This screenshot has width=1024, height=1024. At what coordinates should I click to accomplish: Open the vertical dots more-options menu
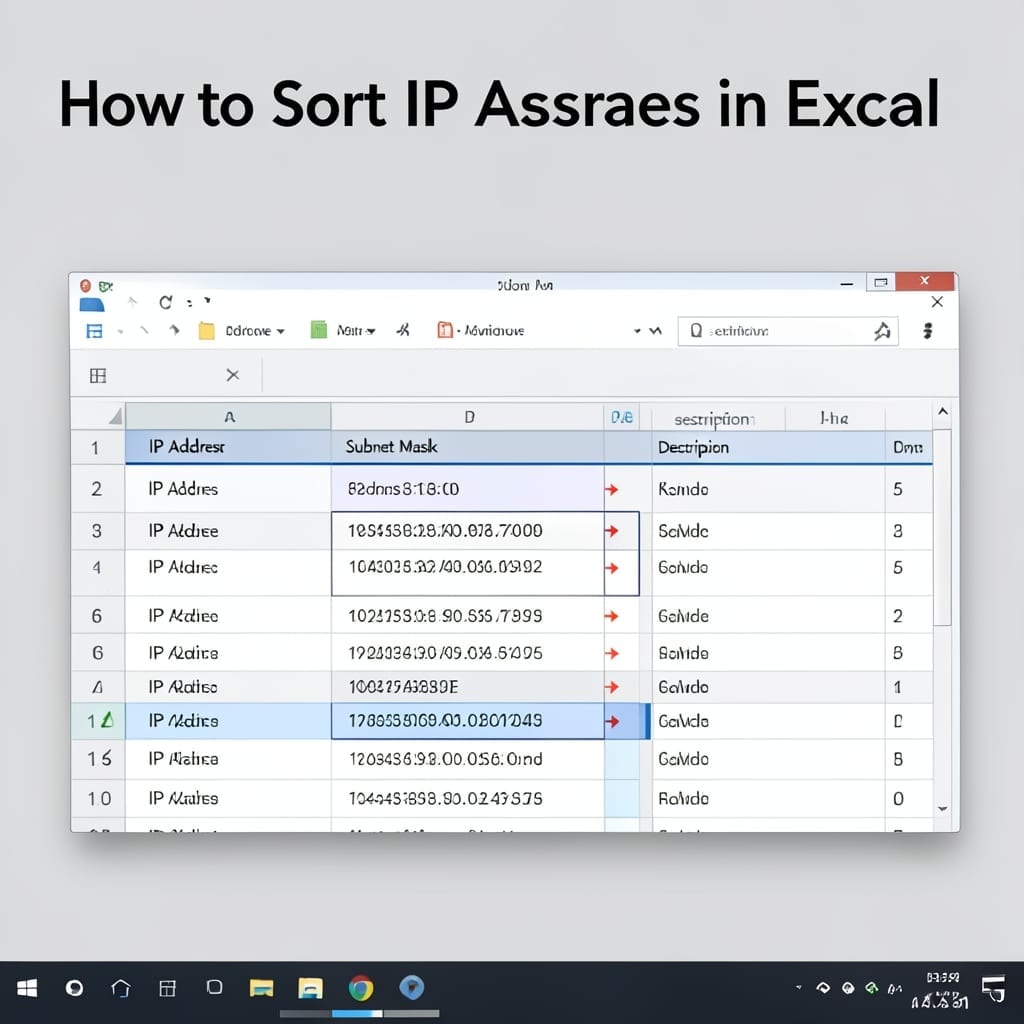pyautogui.click(x=927, y=331)
